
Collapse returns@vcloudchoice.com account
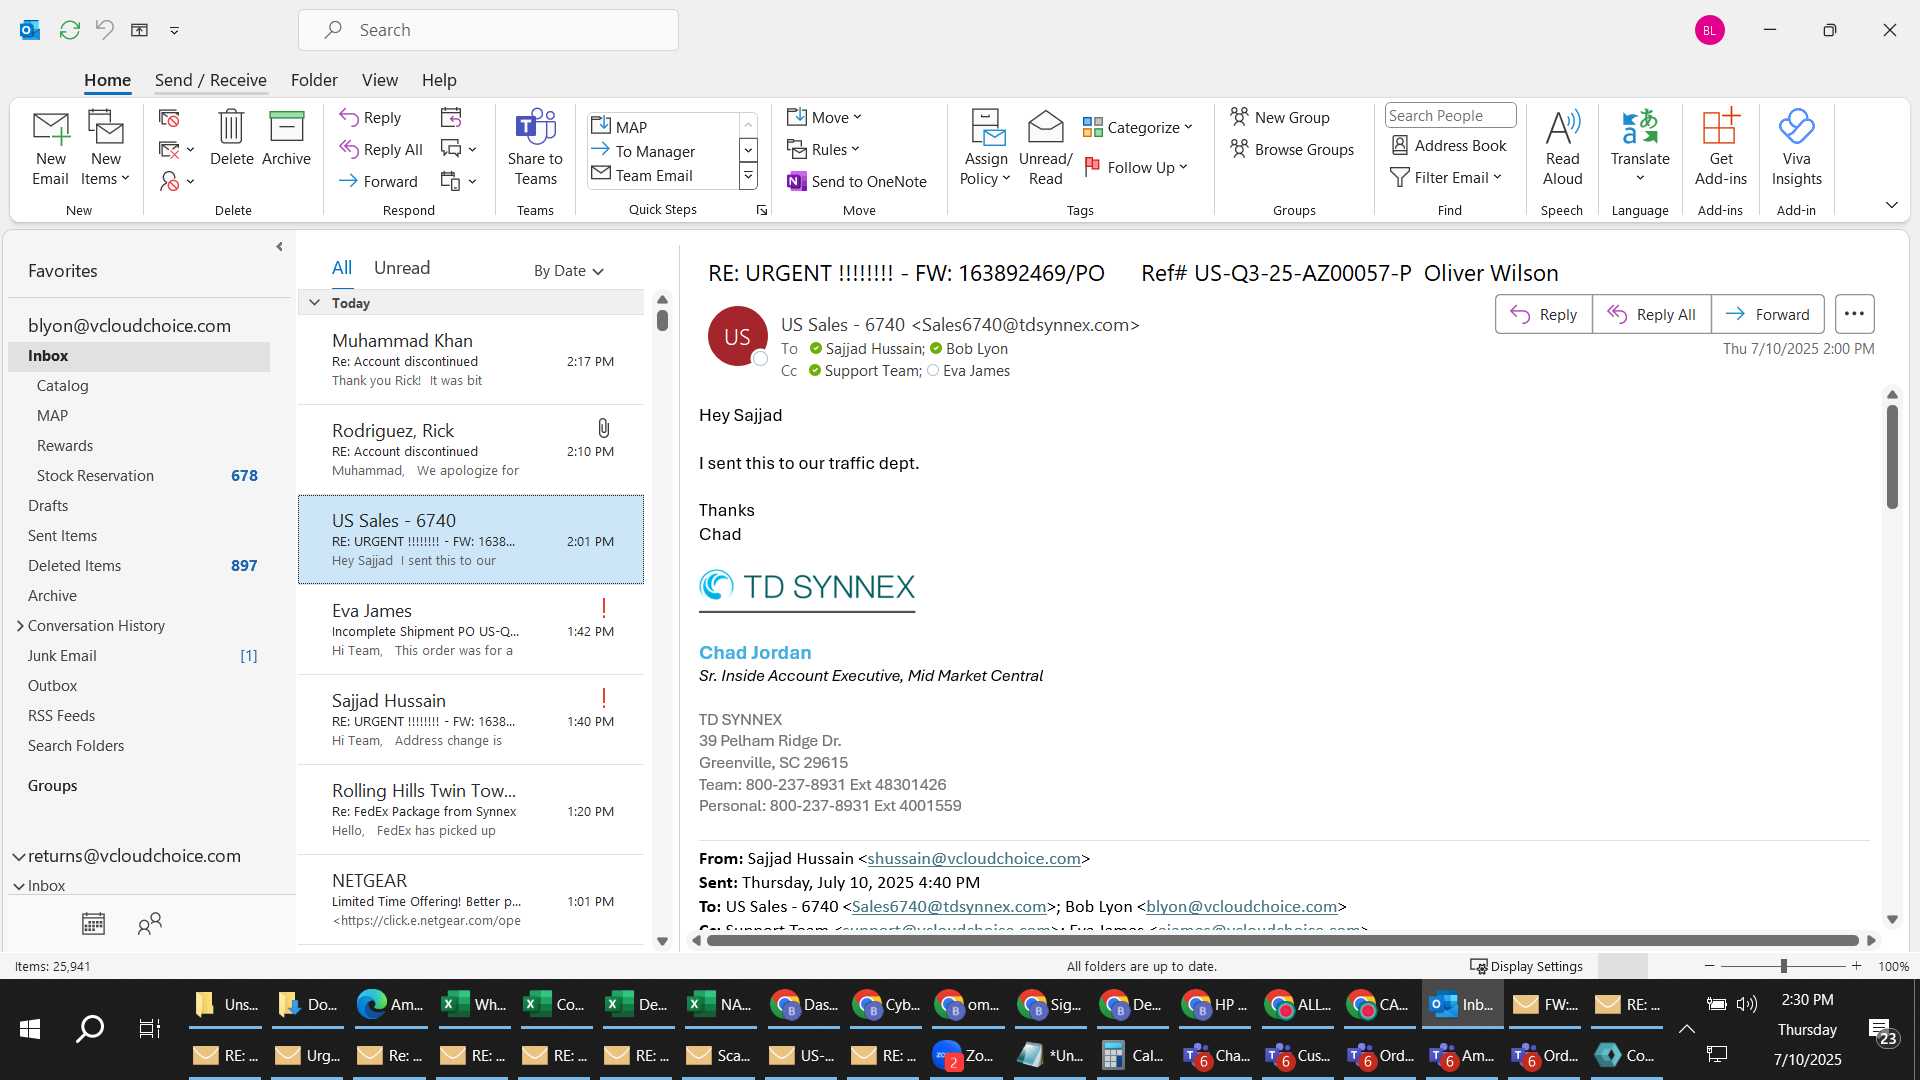[x=18, y=856]
